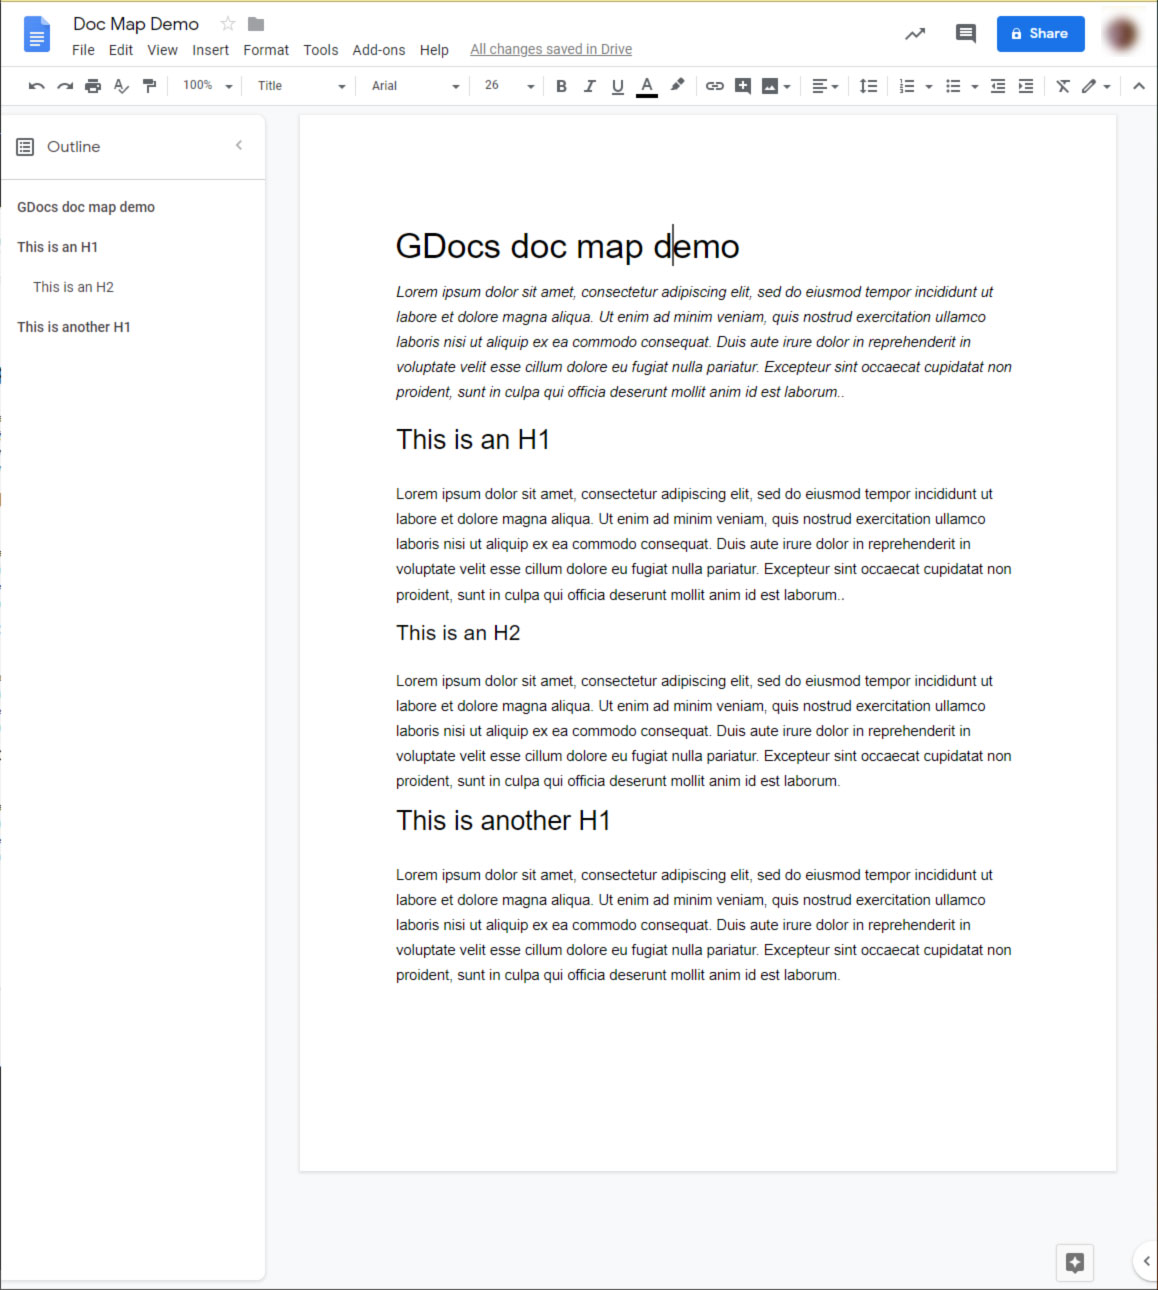Screen dimensions: 1158x1290
Task: Open the text color picker
Action: coord(647,86)
